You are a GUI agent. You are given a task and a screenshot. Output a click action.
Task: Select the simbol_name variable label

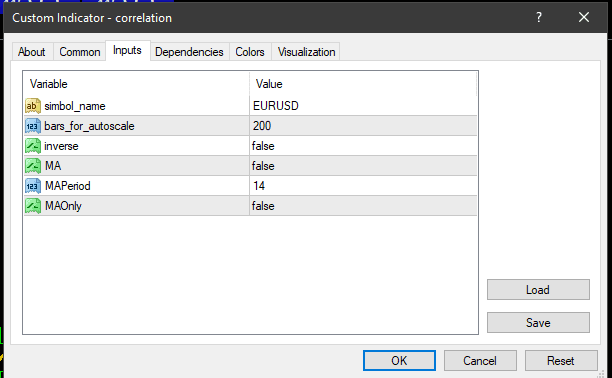click(75, 106)
